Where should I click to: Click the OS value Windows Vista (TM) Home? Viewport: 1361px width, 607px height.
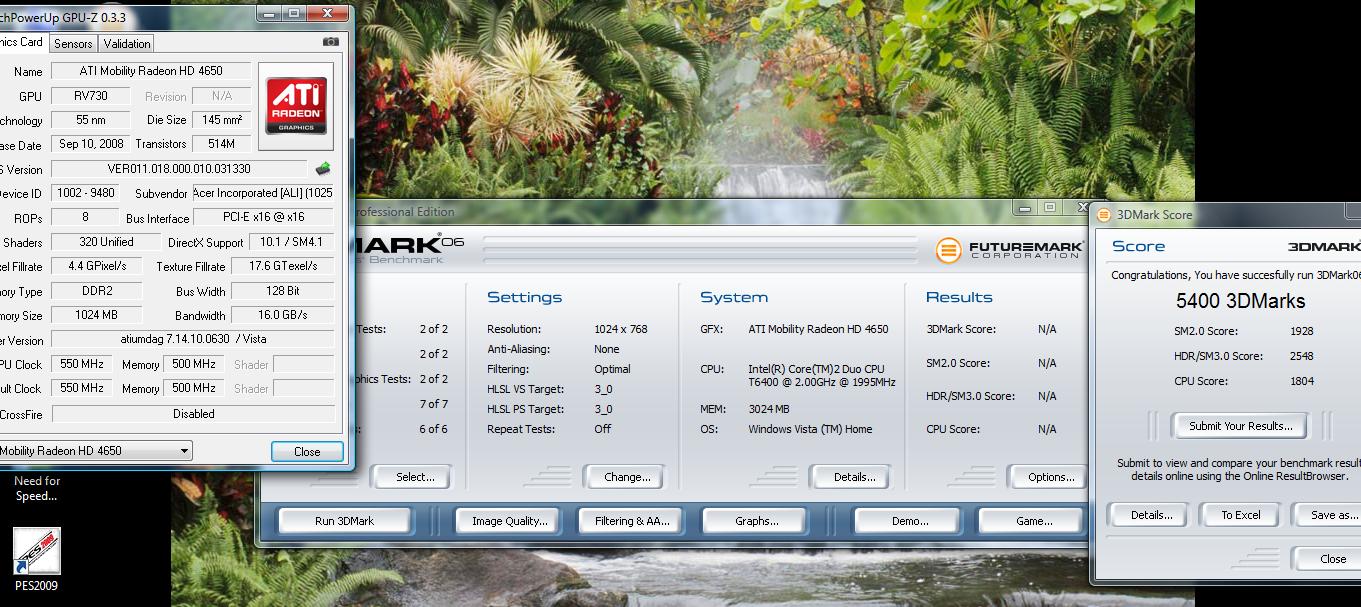[810, 429]
